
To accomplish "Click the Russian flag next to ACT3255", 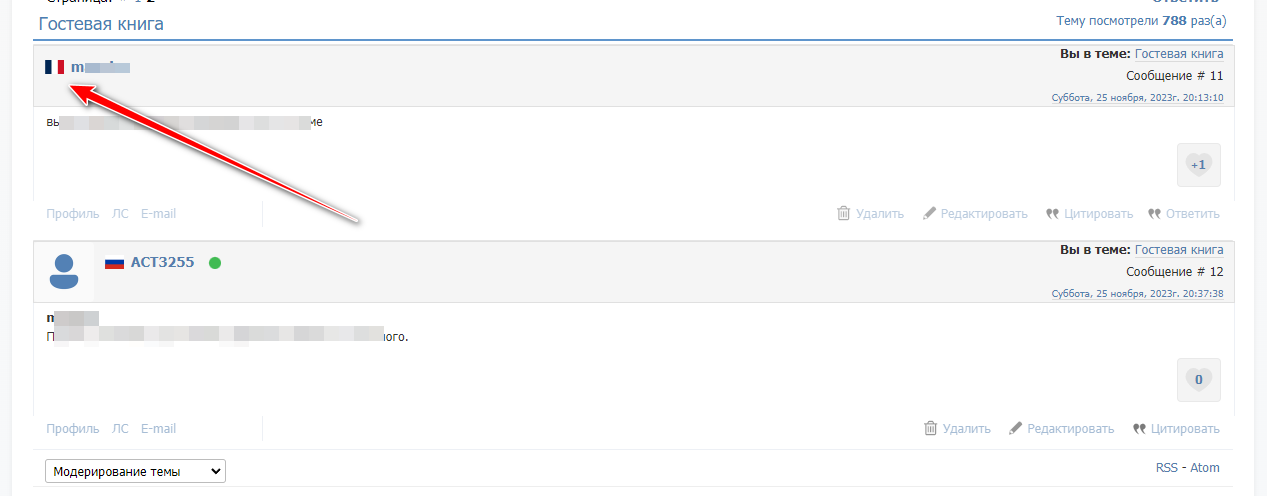I will (114, 263).
